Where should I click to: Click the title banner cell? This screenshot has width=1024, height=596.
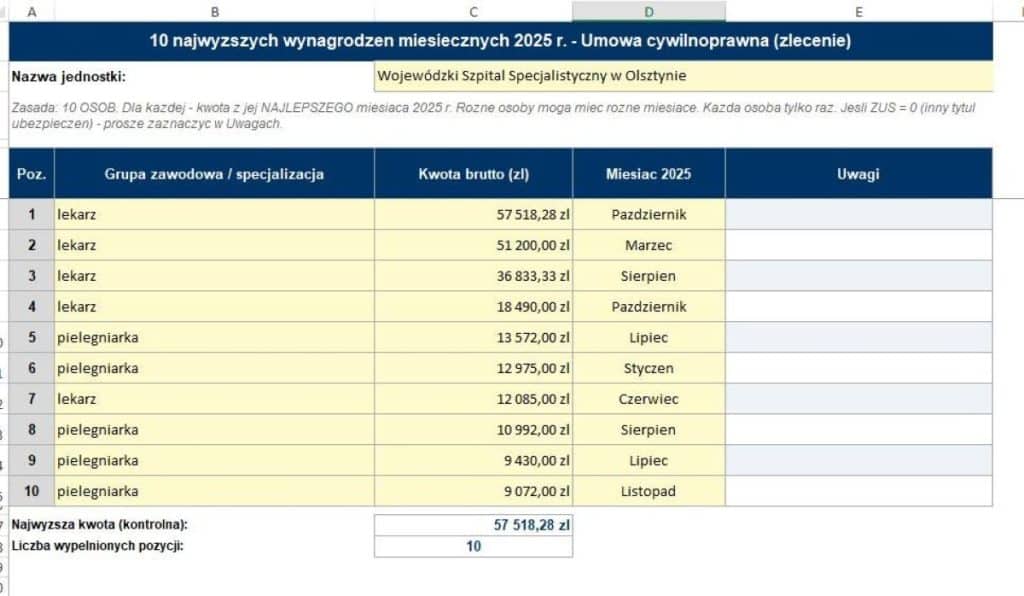pos(501,40)
